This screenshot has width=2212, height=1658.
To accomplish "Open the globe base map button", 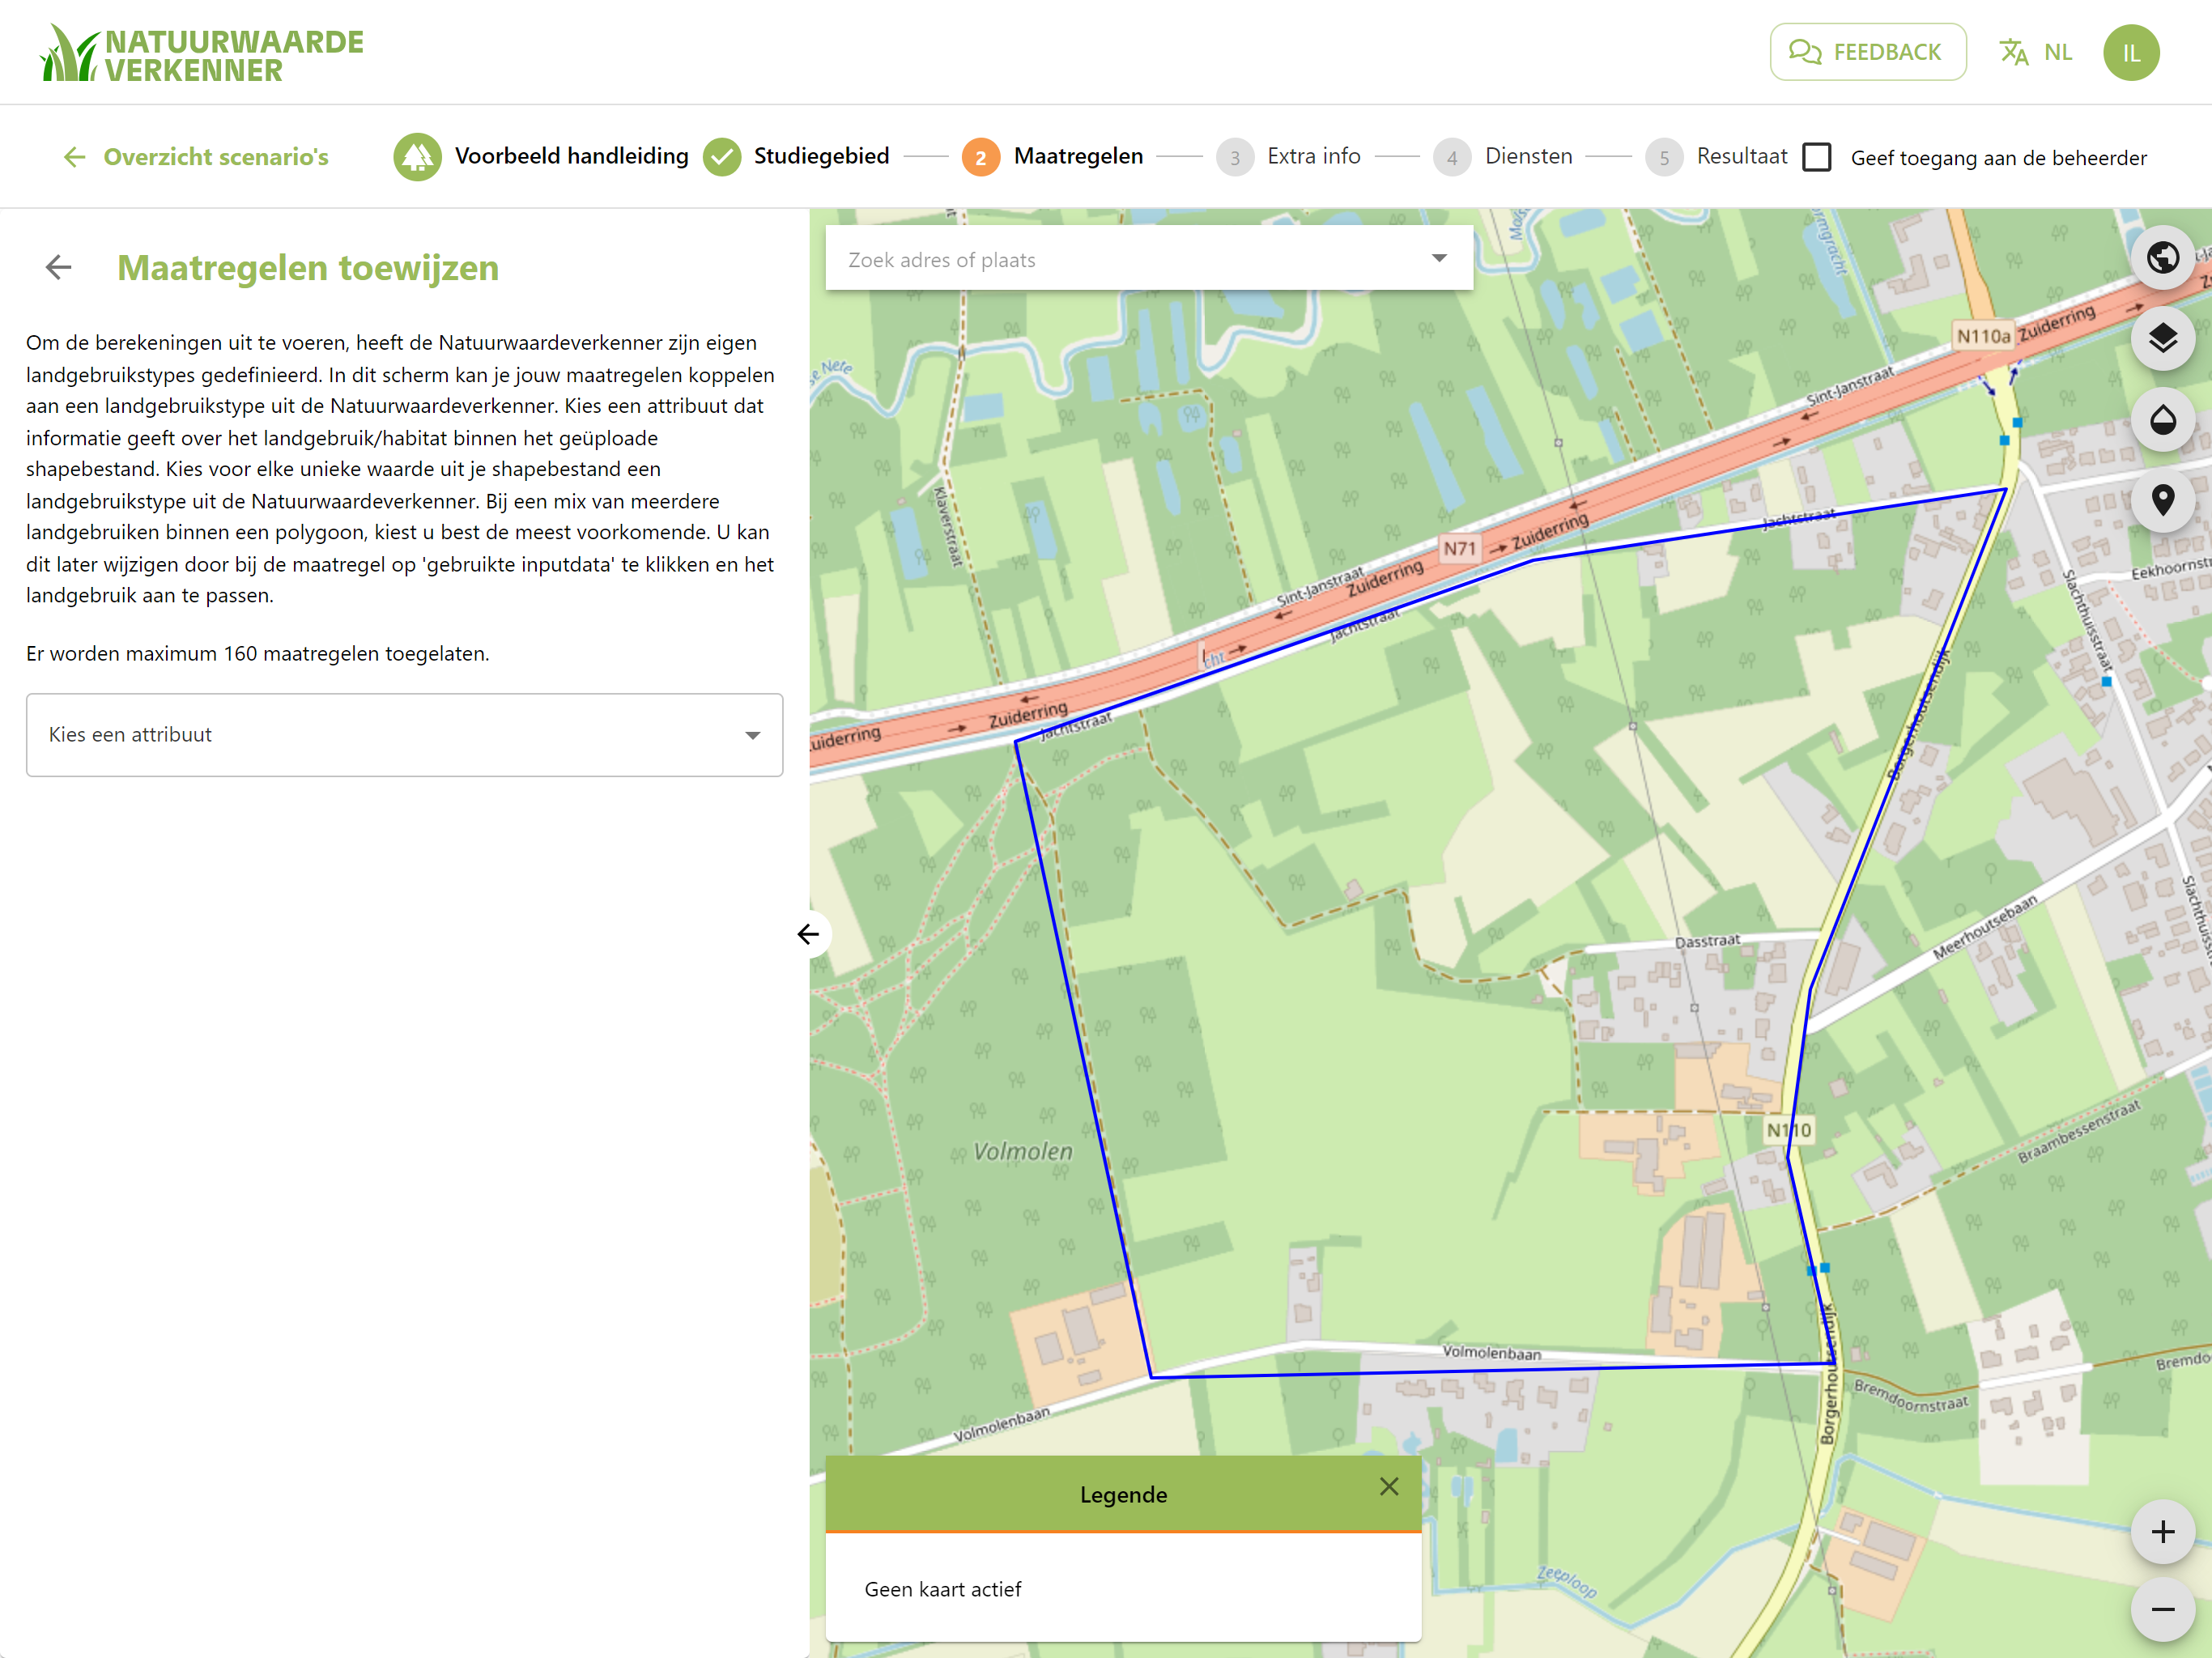I will coord(2163,257).
